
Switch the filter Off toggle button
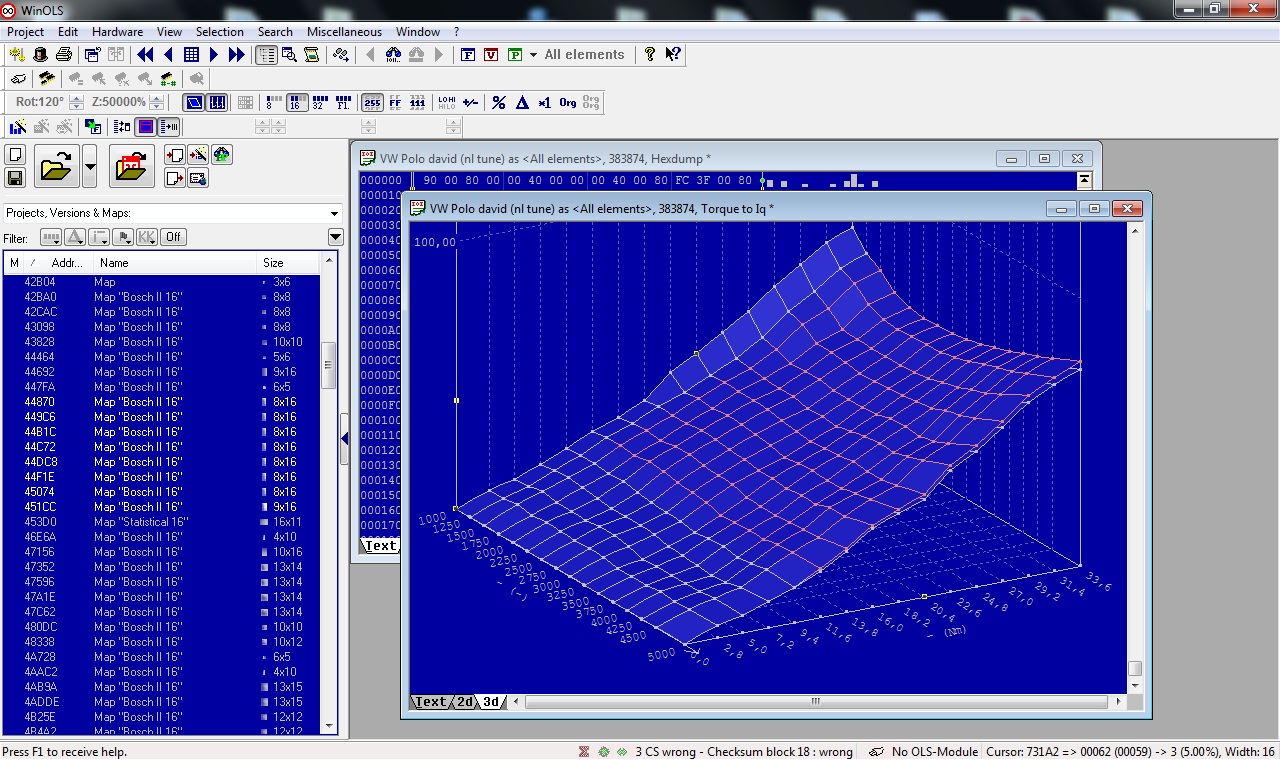[x=174, y=237]
